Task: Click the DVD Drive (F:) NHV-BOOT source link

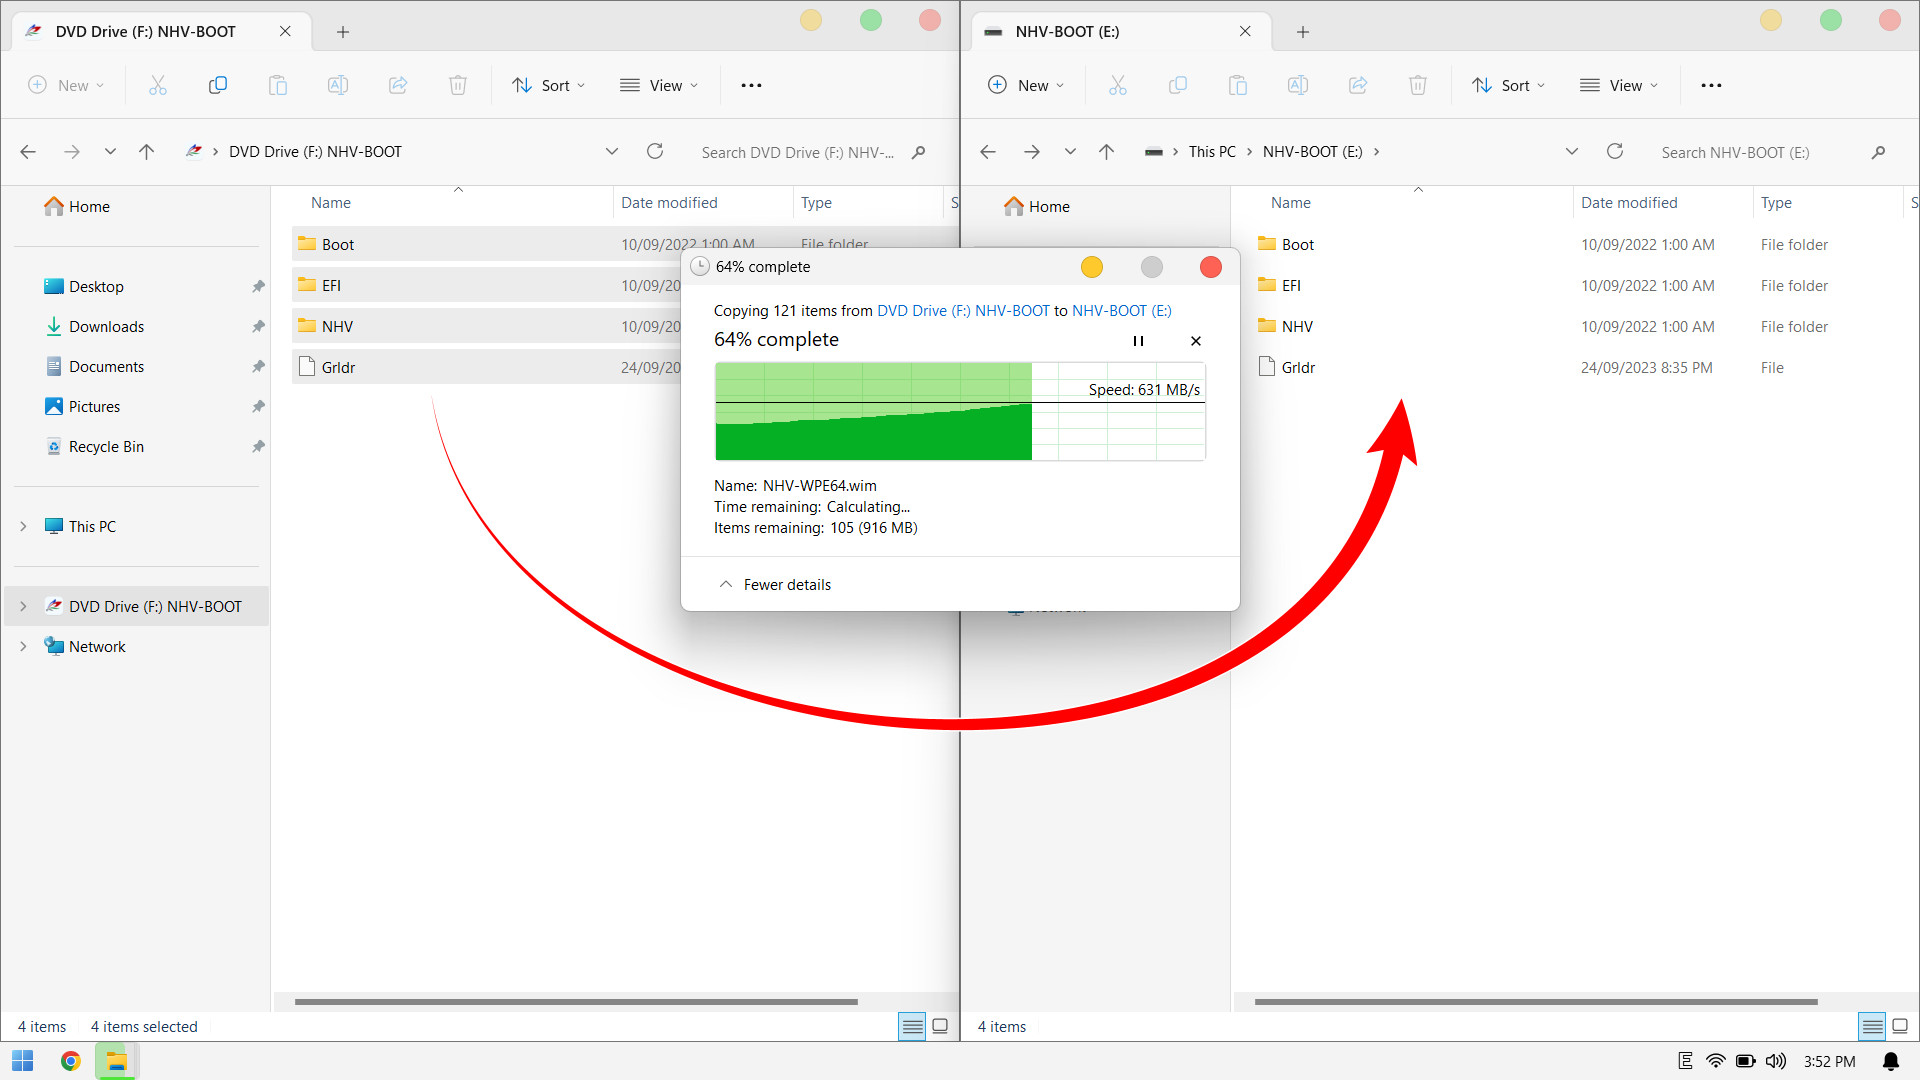Action: [962, 311]
